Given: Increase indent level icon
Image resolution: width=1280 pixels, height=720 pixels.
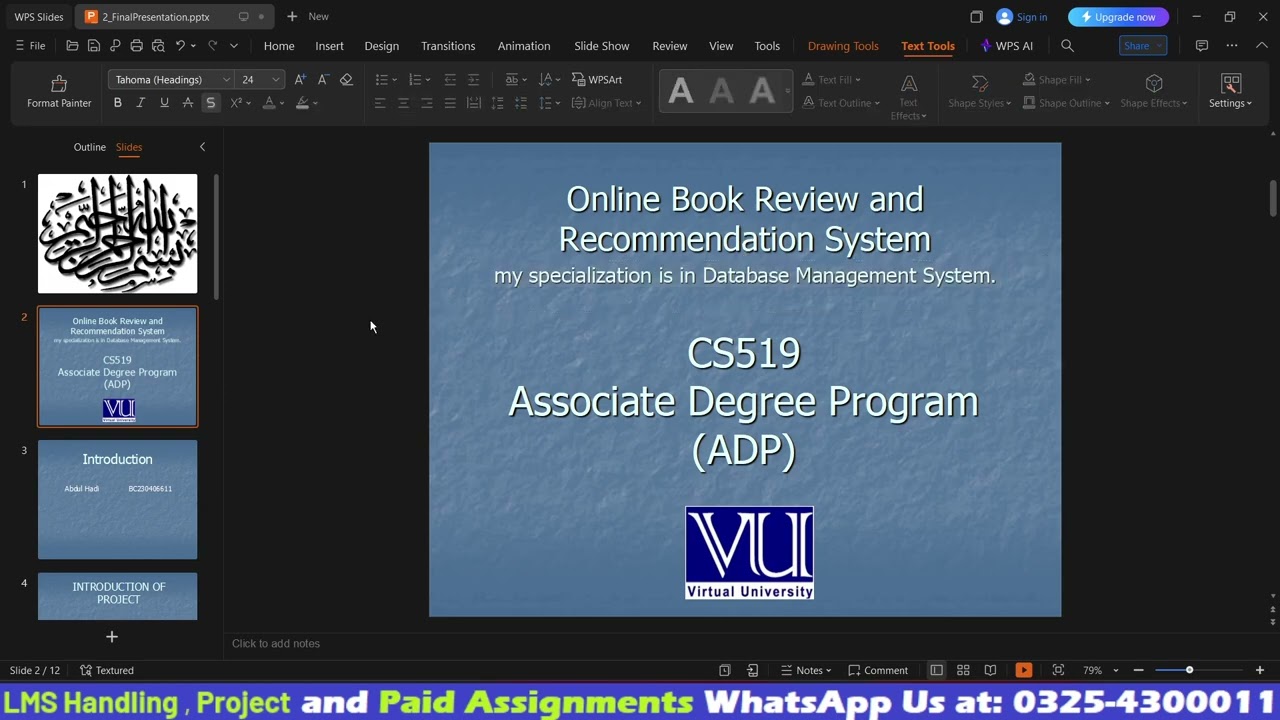Looking at the screenshot, I should (473, 80).
